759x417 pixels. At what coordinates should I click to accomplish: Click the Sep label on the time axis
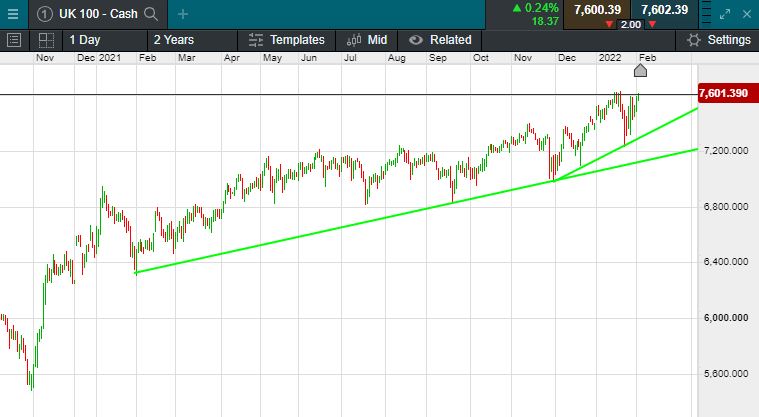pos(438,58)
